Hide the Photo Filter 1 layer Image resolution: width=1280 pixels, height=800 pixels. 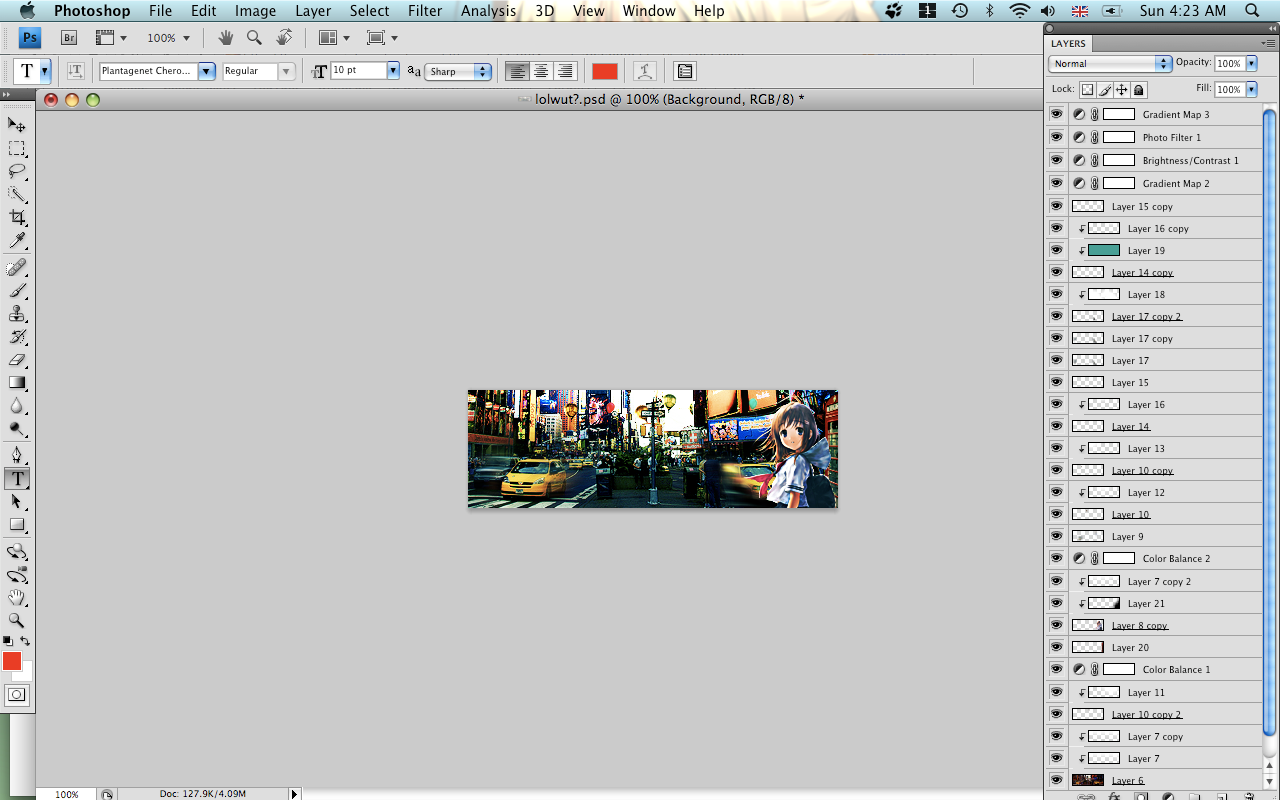click(1056, 137)
